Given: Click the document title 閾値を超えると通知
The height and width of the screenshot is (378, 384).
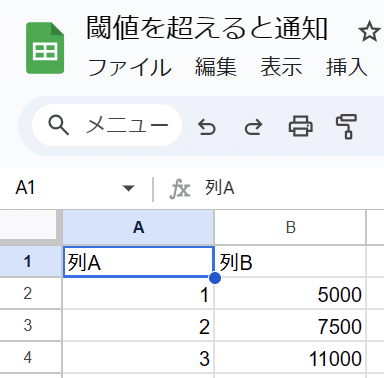Looking at the screenshot, I should click(x=207, y=28).
